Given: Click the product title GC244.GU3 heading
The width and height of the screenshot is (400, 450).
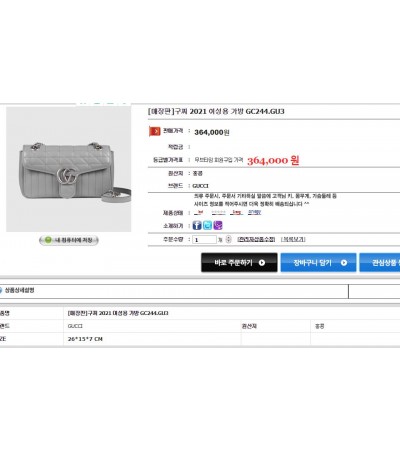Looking at the screenshot, I should tap(216, 111).
